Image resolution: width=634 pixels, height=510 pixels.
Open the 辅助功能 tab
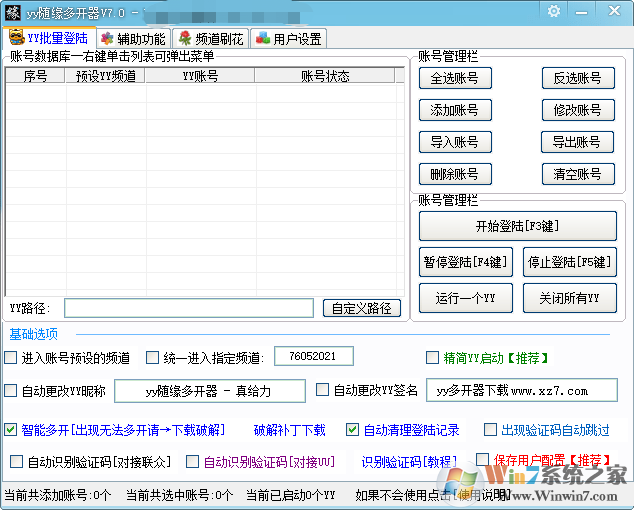pos(133,39)
